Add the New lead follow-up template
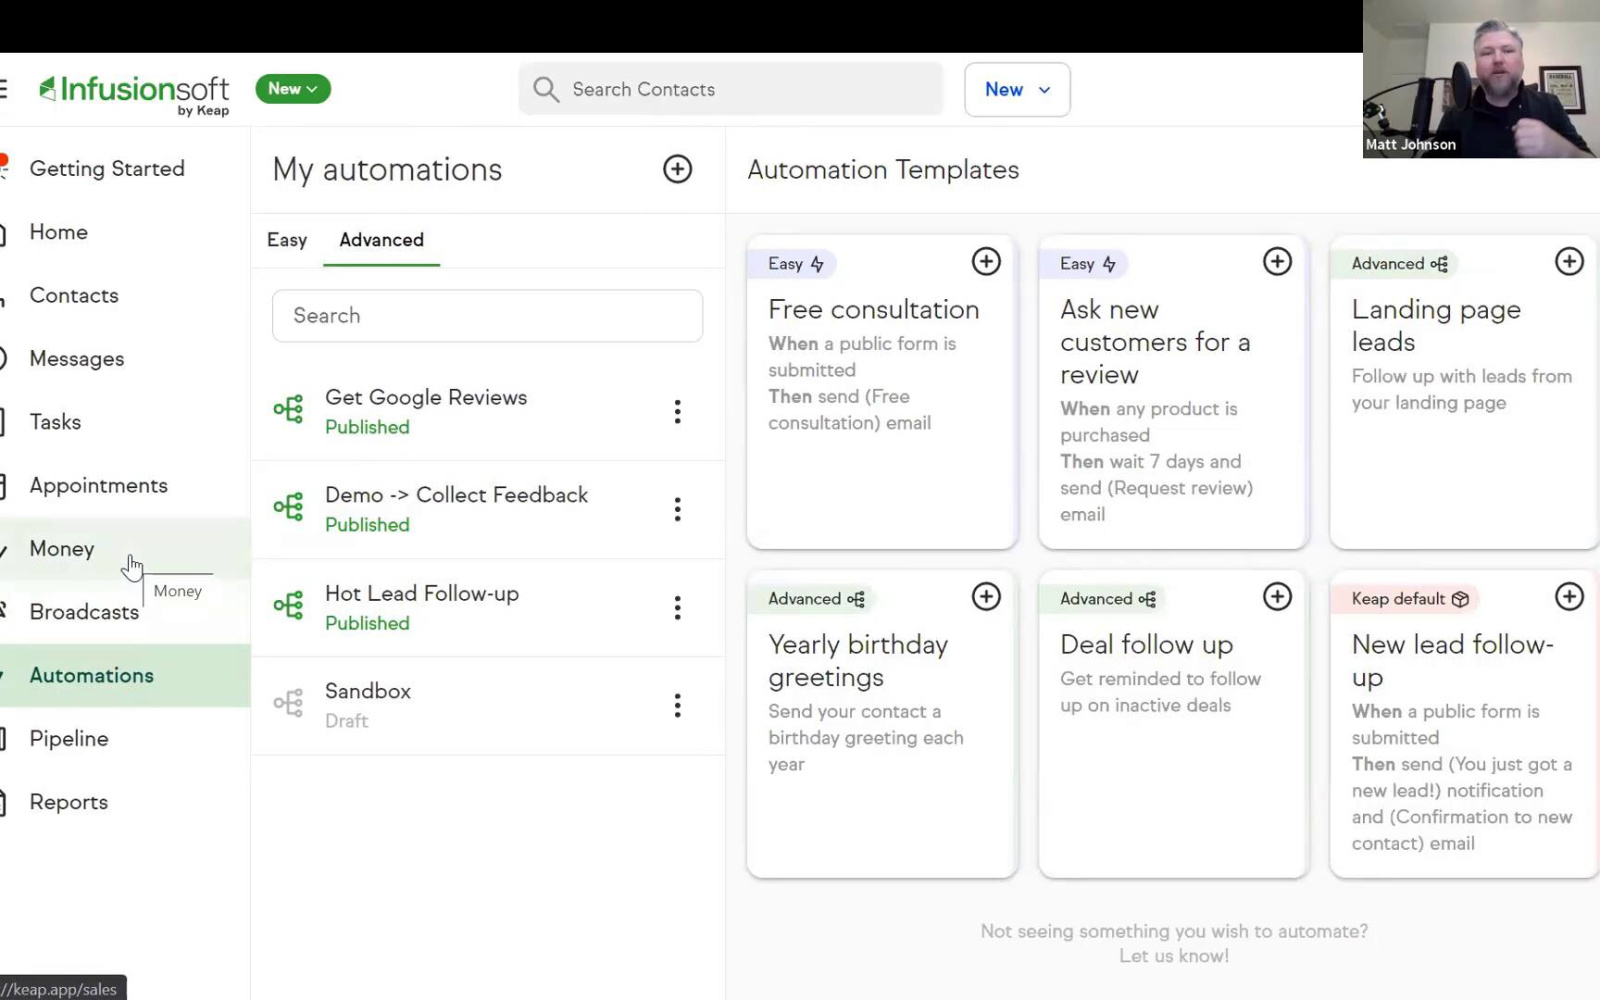This screenshot has width=1600, height=1000. pyautogui.click(x=1569, y=597)
